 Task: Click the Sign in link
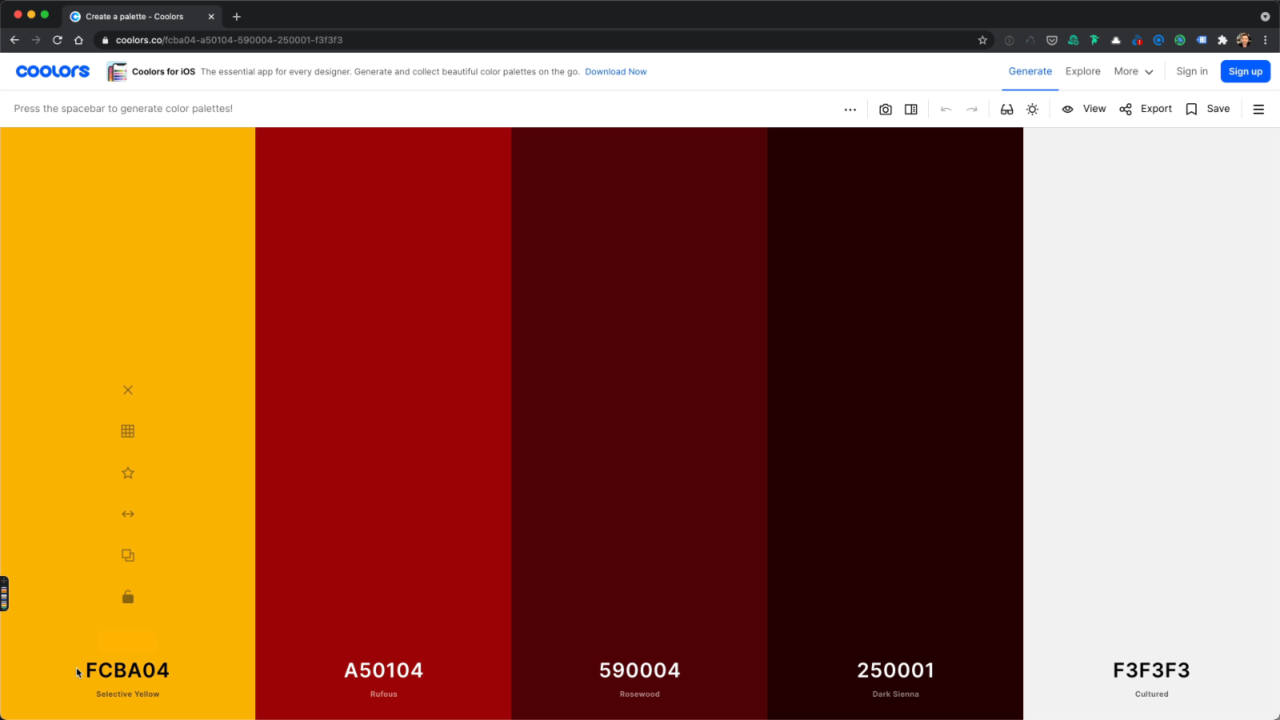tap(1192, 72)
